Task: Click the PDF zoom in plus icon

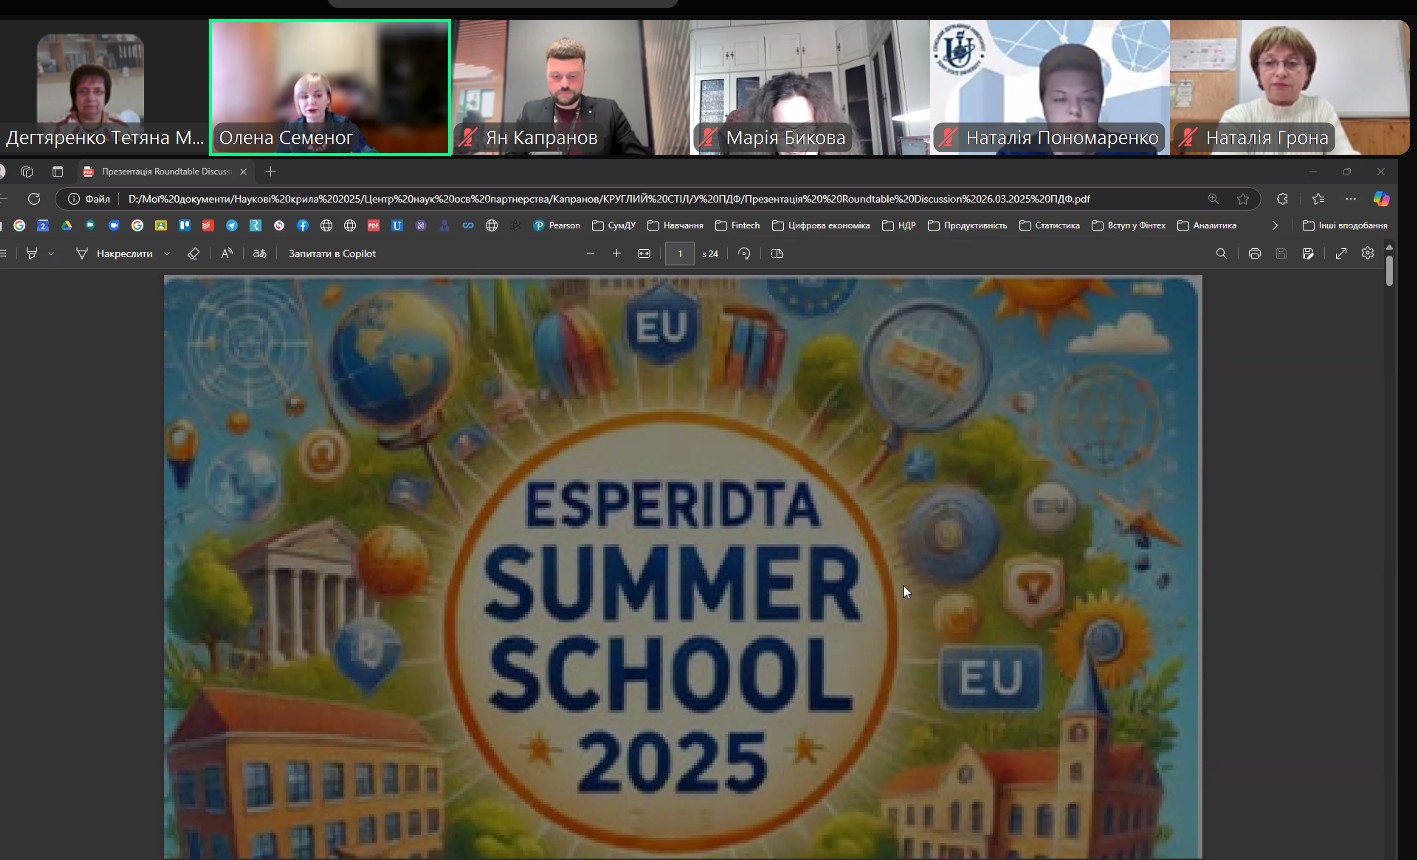Action: coord(617,254)
